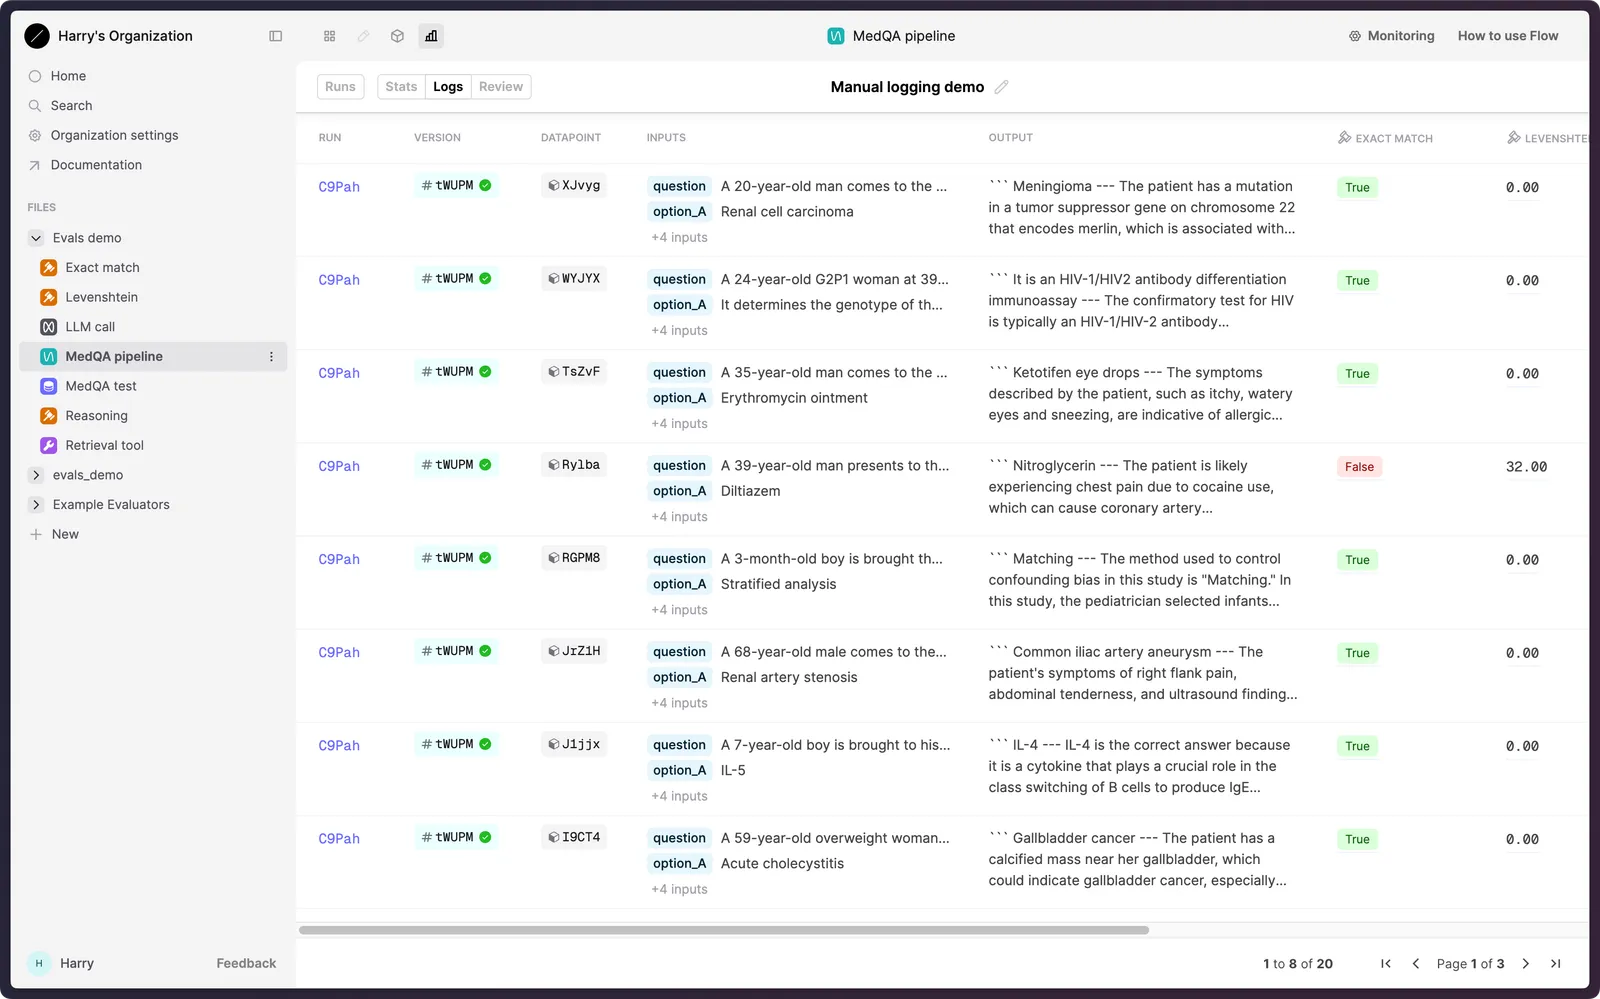Edit run title with pencil icon

(x=1001, y=87)
